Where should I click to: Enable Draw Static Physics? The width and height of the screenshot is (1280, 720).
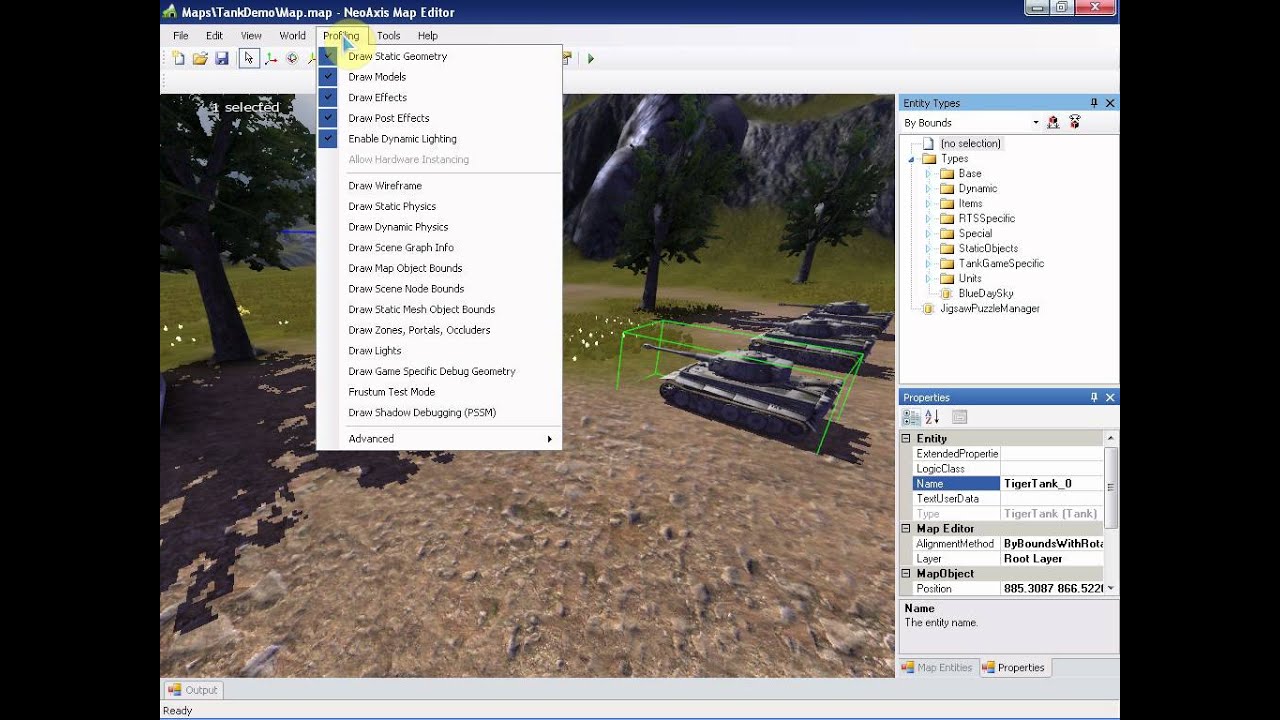pyautogui.click(x=439, y=206)
